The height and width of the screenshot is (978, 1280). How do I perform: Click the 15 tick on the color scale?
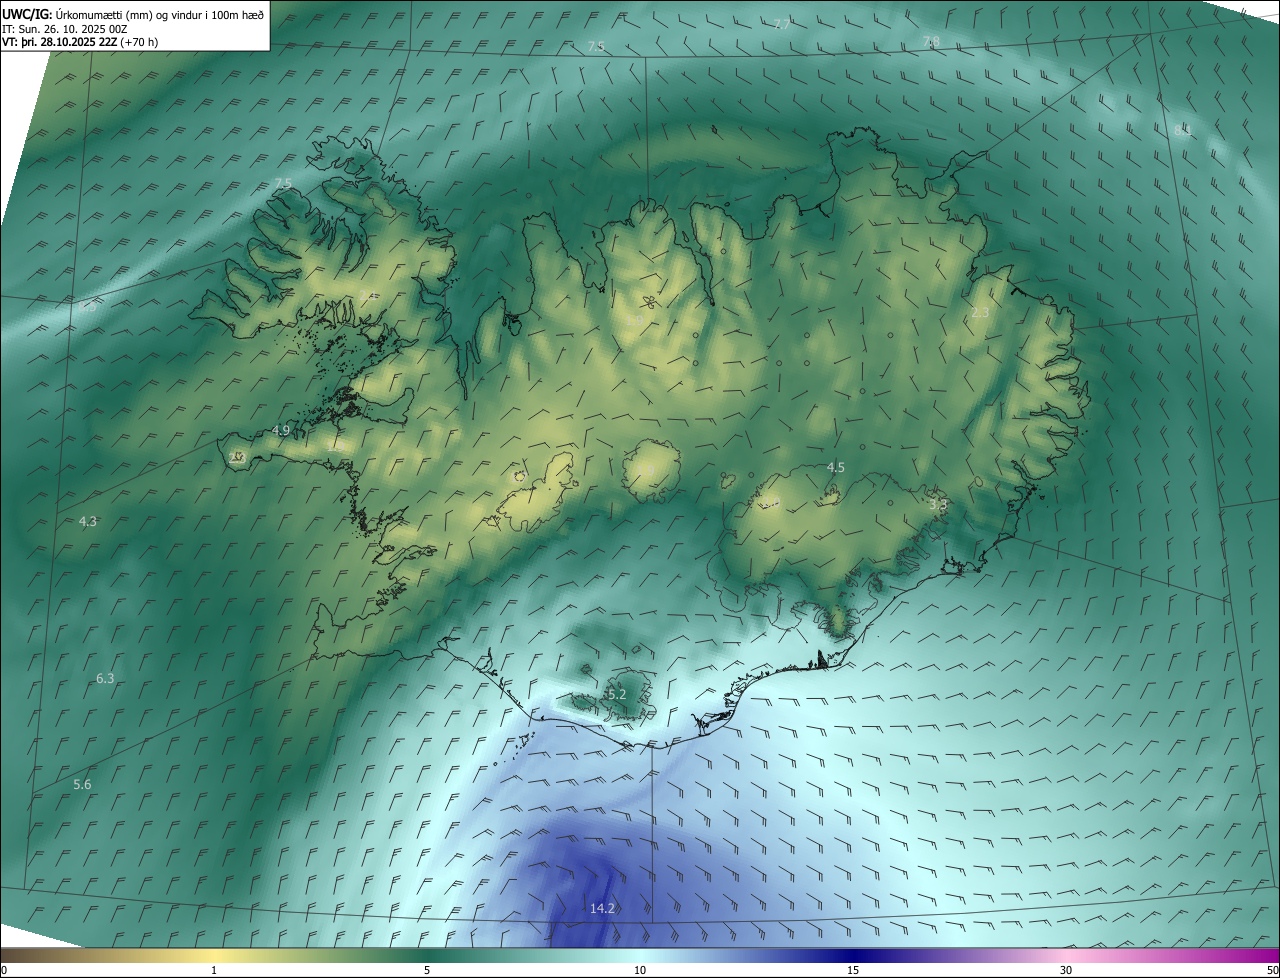pos(853,970)
